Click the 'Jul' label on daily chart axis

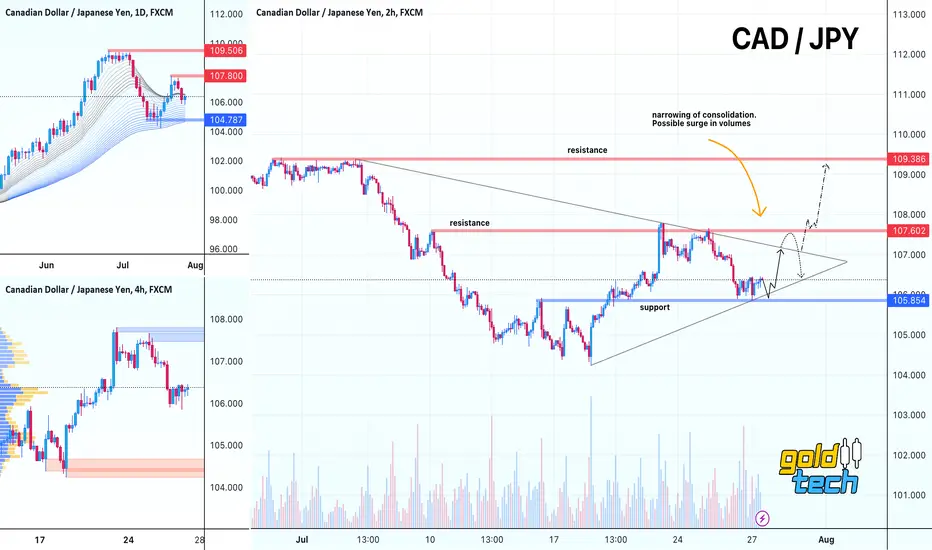coord(122,265)
